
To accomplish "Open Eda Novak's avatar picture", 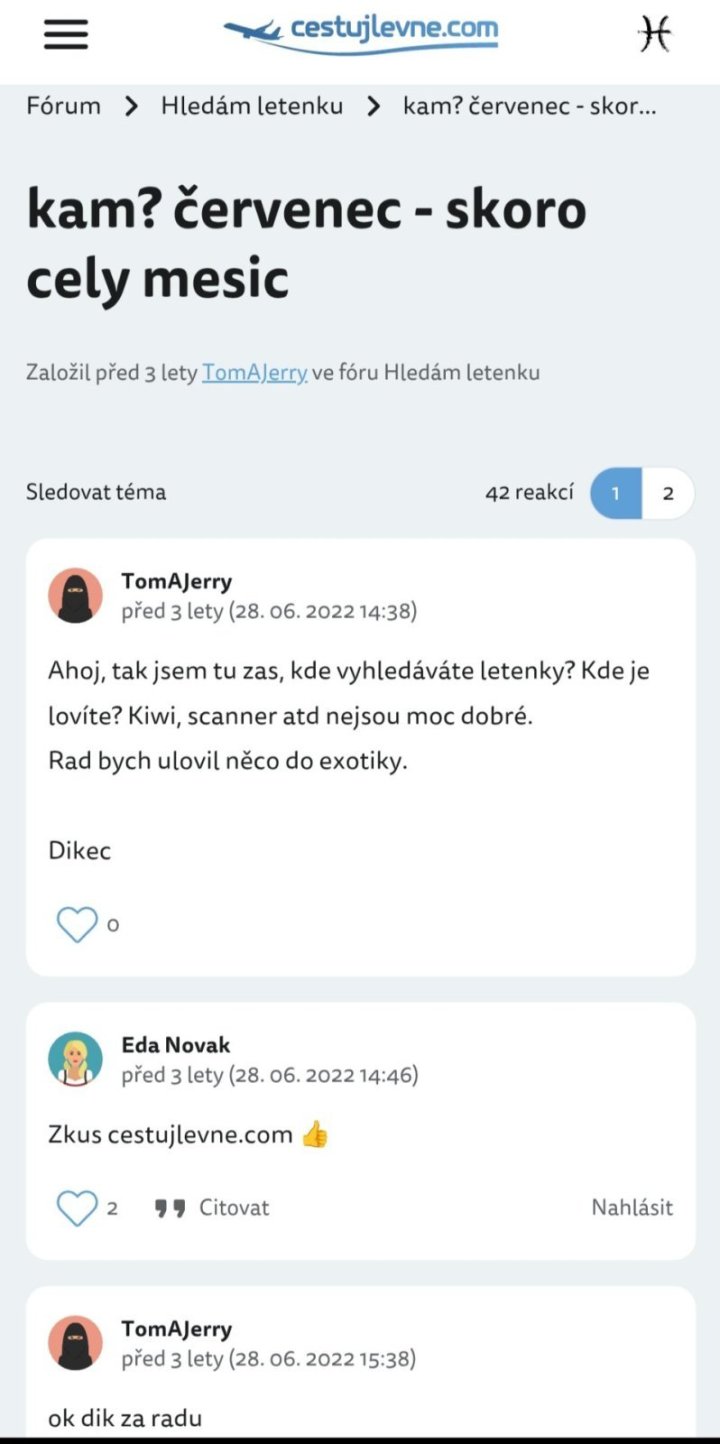I will (75, 1060).
